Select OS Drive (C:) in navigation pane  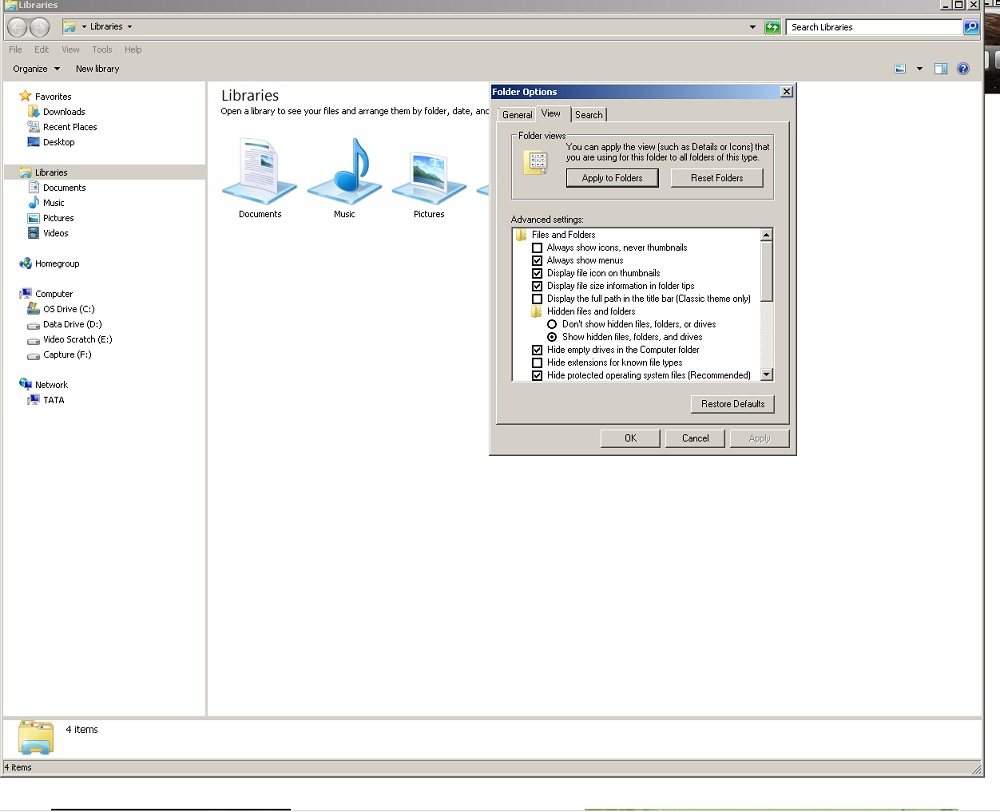(68, 309)
